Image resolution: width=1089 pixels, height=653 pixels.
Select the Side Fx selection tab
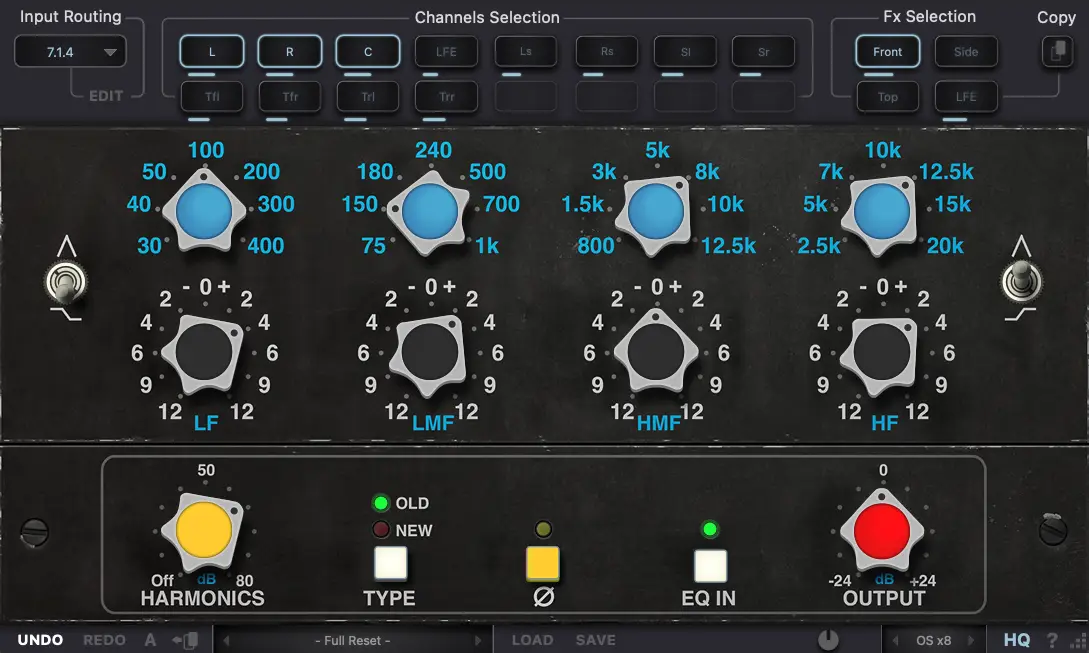tap(966, 52)
